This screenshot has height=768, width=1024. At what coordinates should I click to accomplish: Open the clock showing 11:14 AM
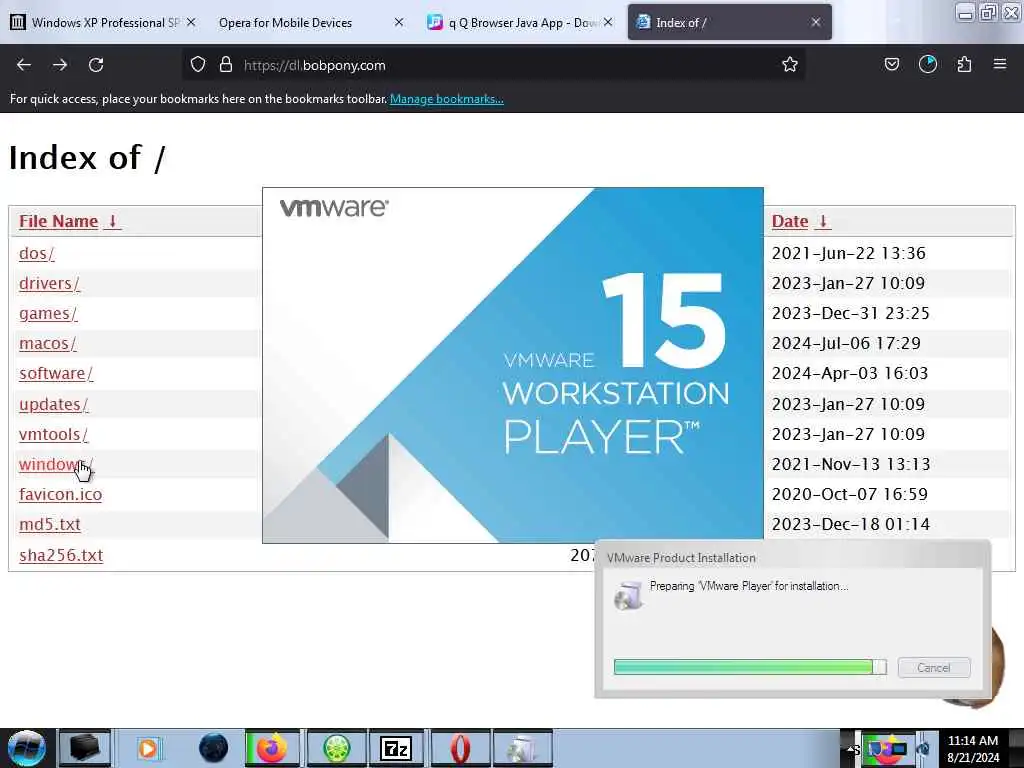pos(973,749)
